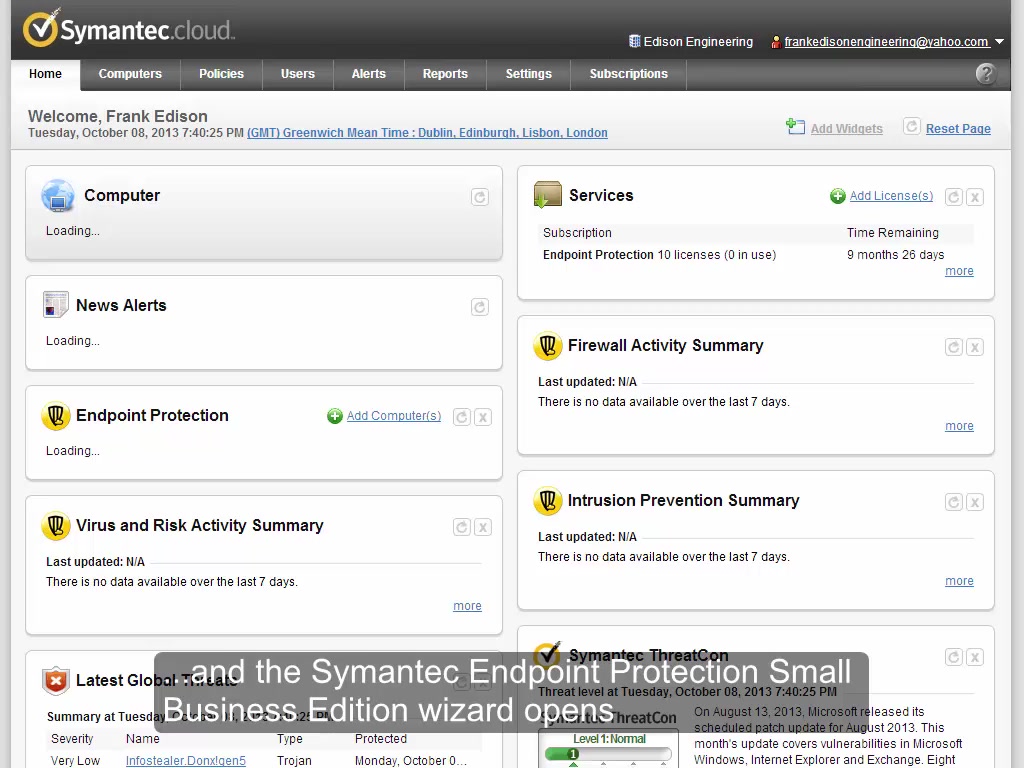Click Reset Page

coord(958,128)
